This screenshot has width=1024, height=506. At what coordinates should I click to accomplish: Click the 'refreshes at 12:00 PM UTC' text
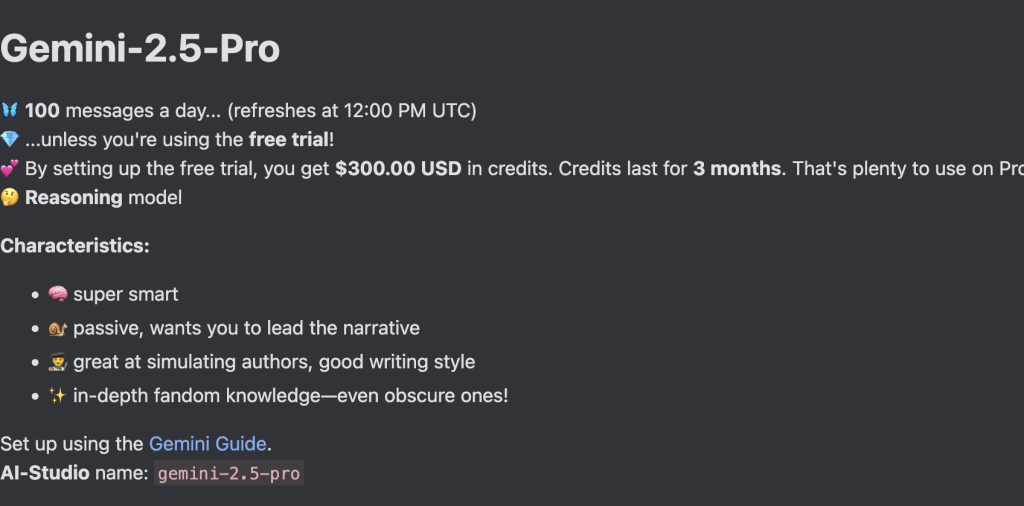click(x=352, y=110)
